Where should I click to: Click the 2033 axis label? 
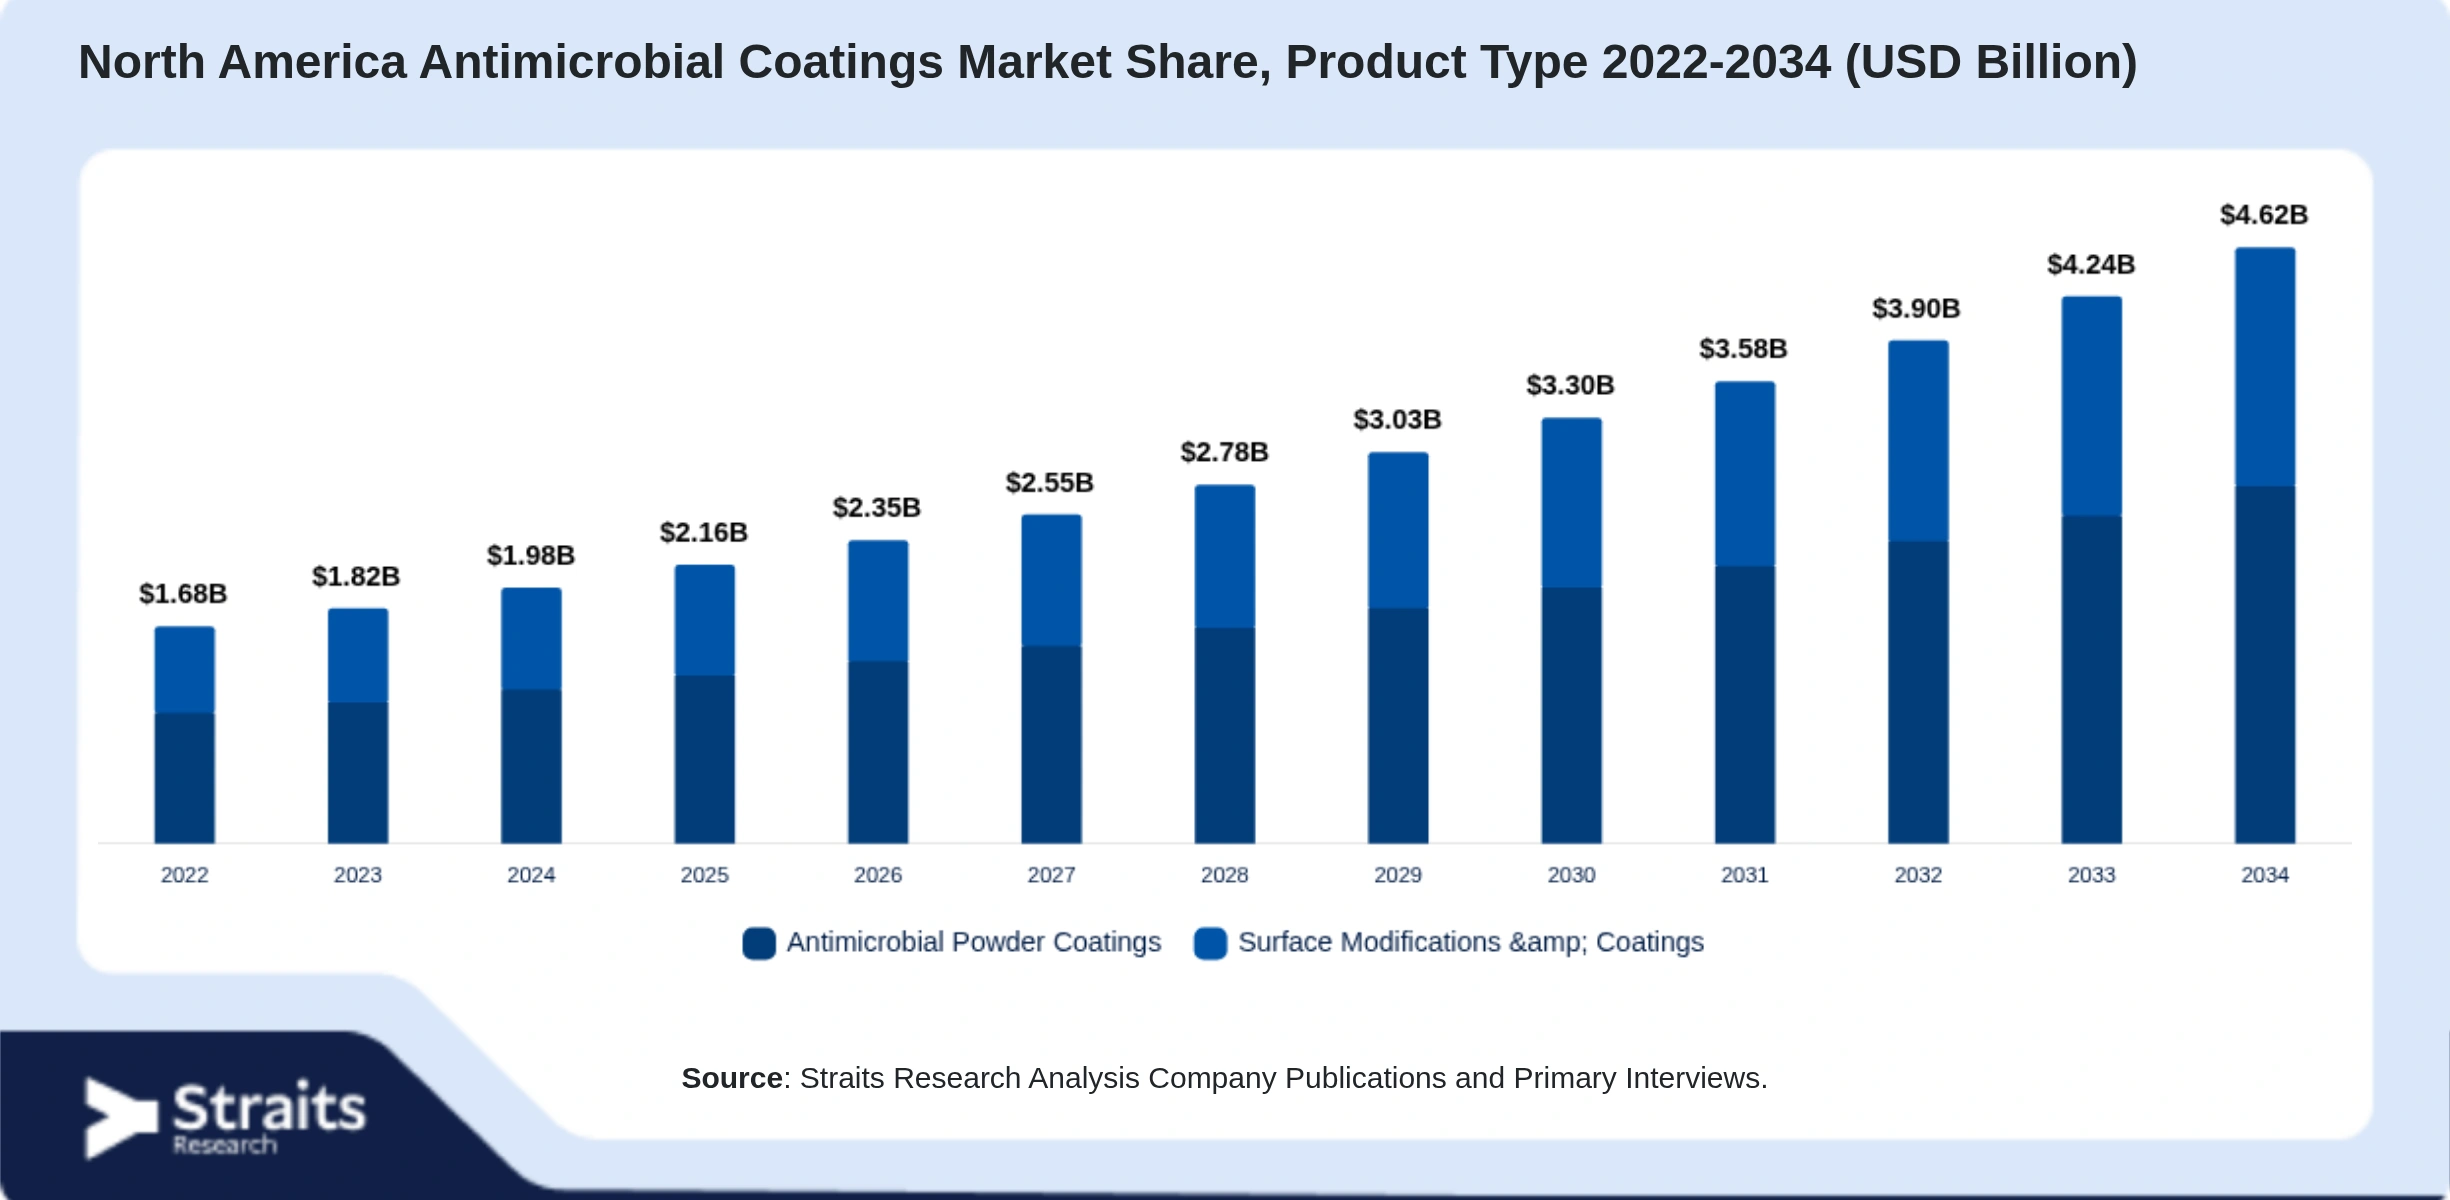click(x=2092, y=875)
